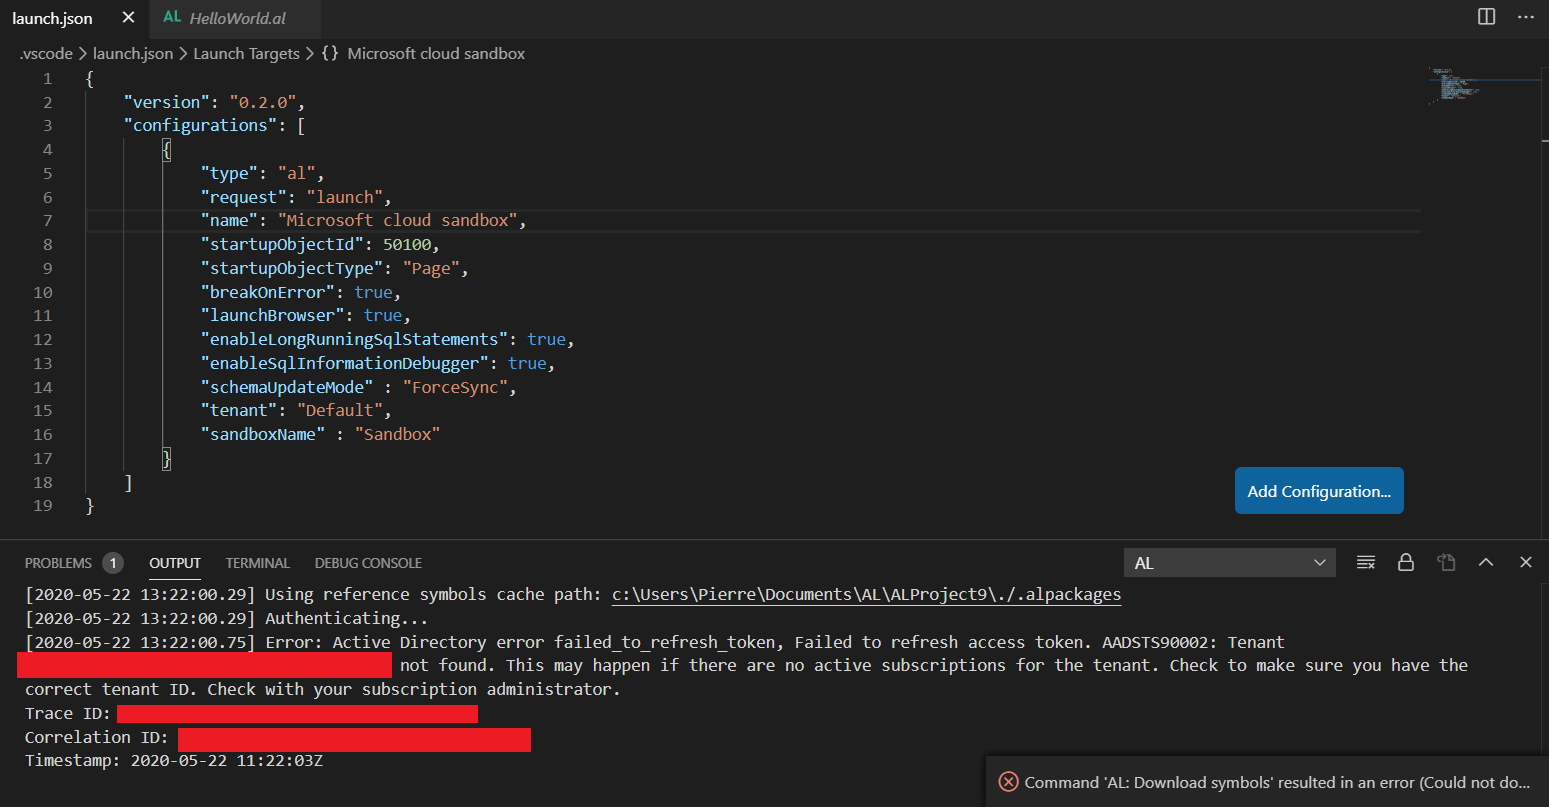Open the DEBUG CONSOLE panel tab
The height and width of the screenshot is (807, 1549).
(368, 563)
